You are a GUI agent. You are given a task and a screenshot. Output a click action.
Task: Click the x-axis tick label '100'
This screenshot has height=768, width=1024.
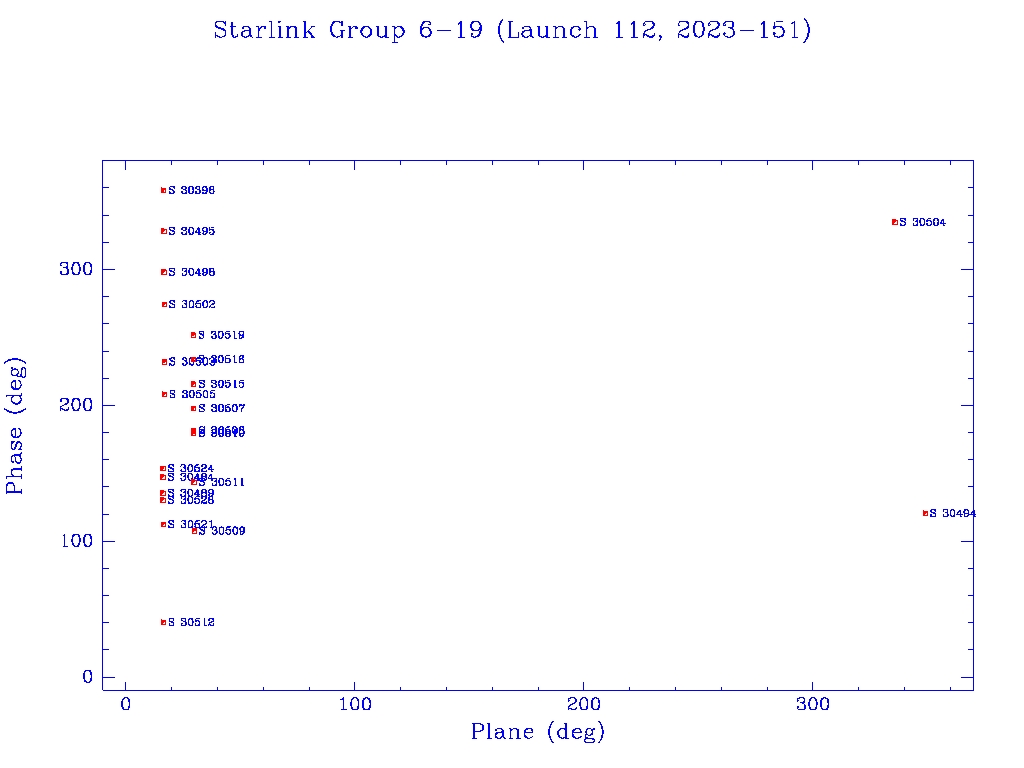[355, 704]
